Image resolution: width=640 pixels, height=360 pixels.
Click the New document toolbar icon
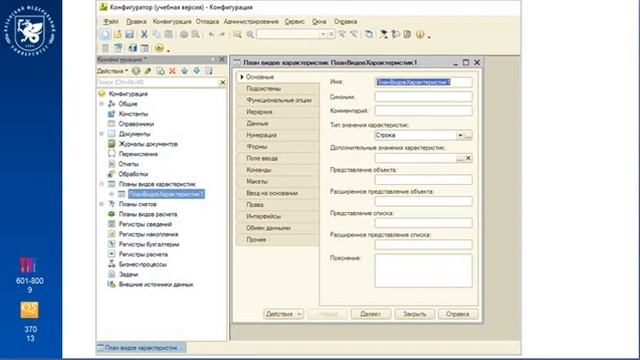[105, 34]
